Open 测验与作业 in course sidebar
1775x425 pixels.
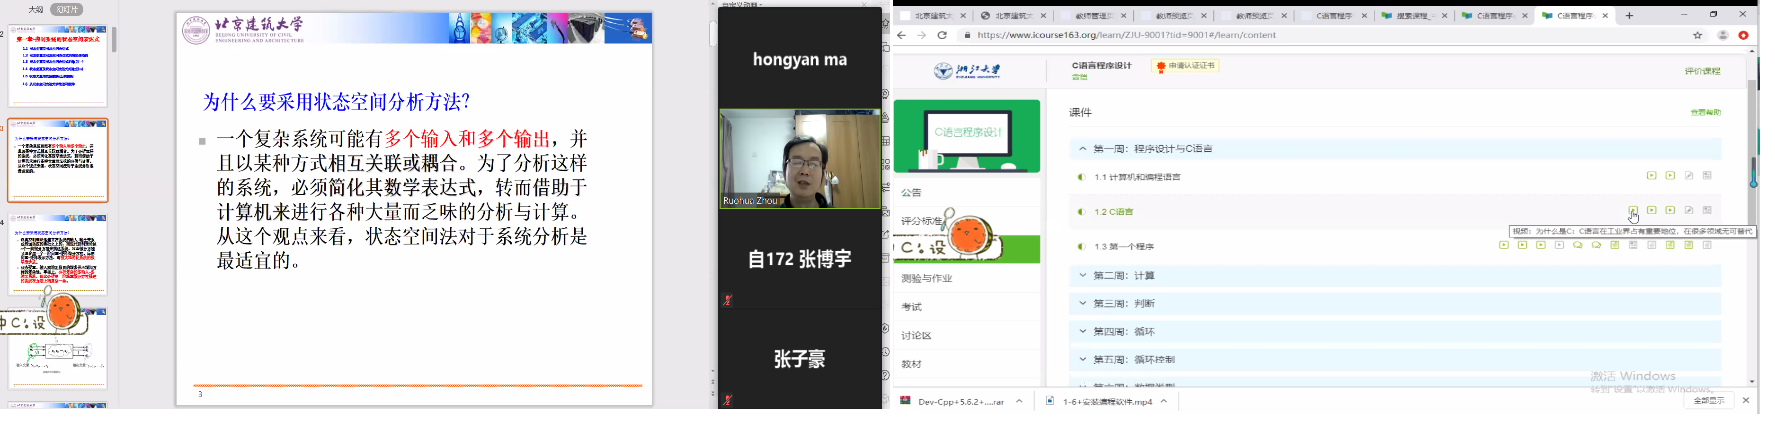[x=926, y=278]
